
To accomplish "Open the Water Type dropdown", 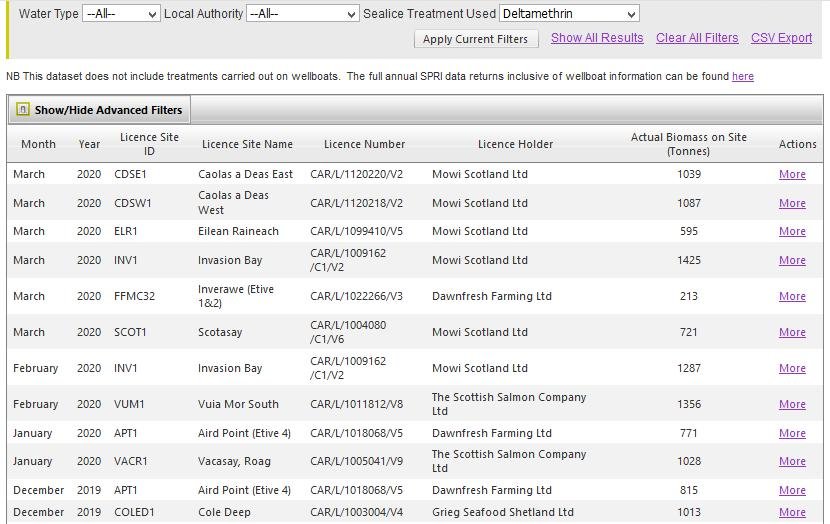I will click(x=121, y=14).
